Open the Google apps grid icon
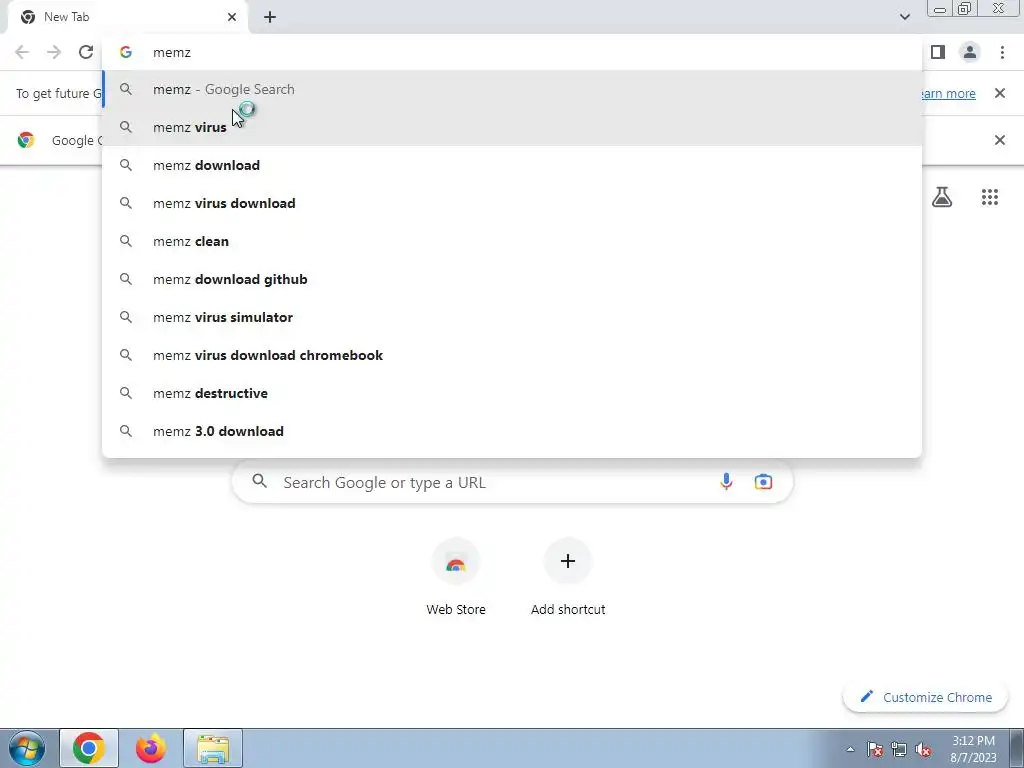This screenshot has height=768, width=1024. click(x=989, y=197)
